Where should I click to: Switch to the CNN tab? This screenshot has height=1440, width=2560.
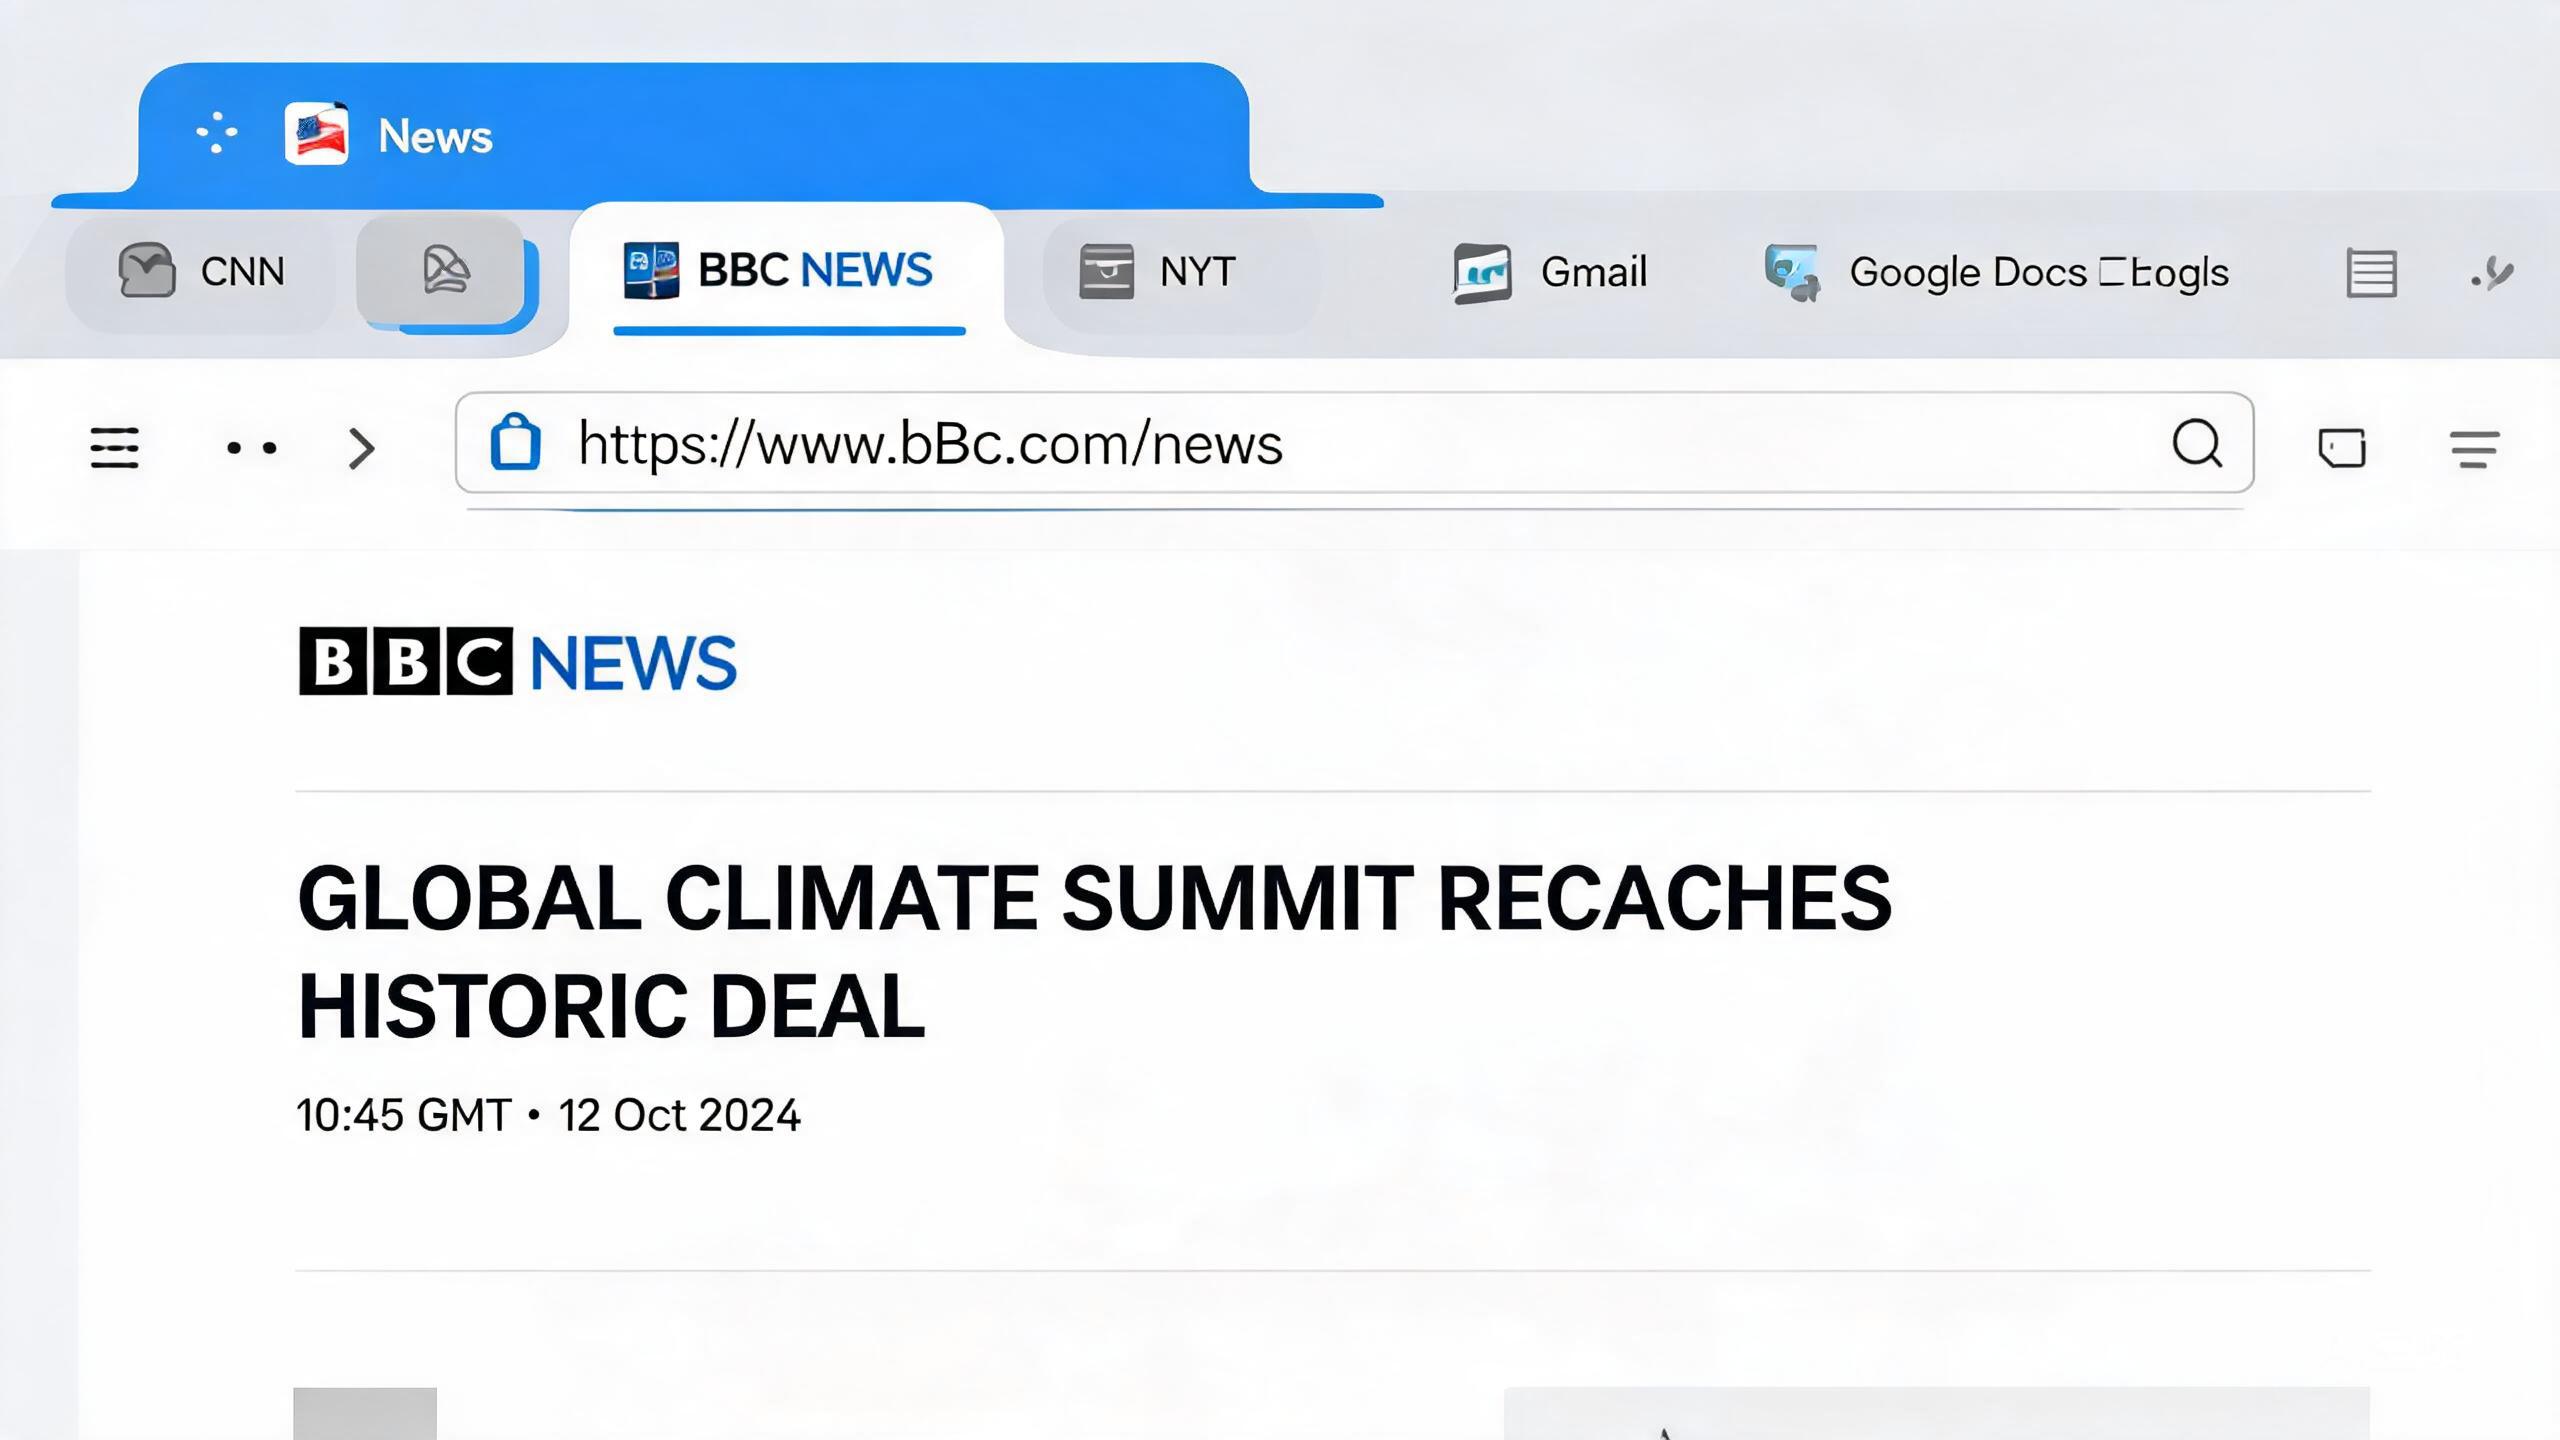[201, 271]
